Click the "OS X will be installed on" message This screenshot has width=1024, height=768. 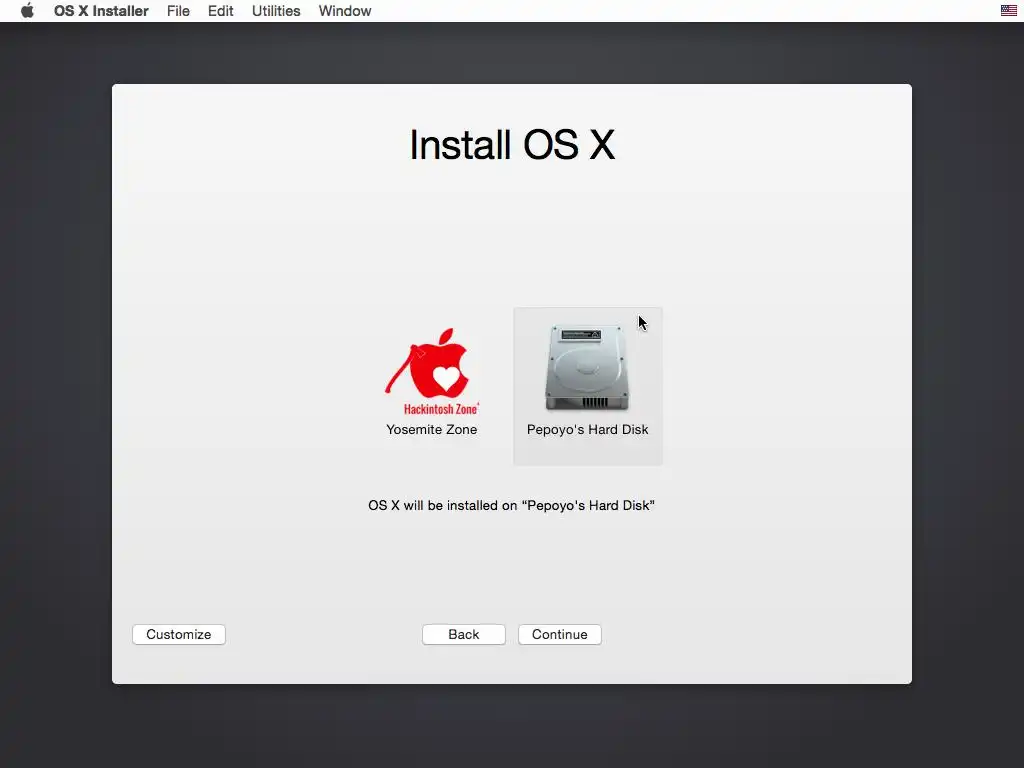[x=511, y=505]
